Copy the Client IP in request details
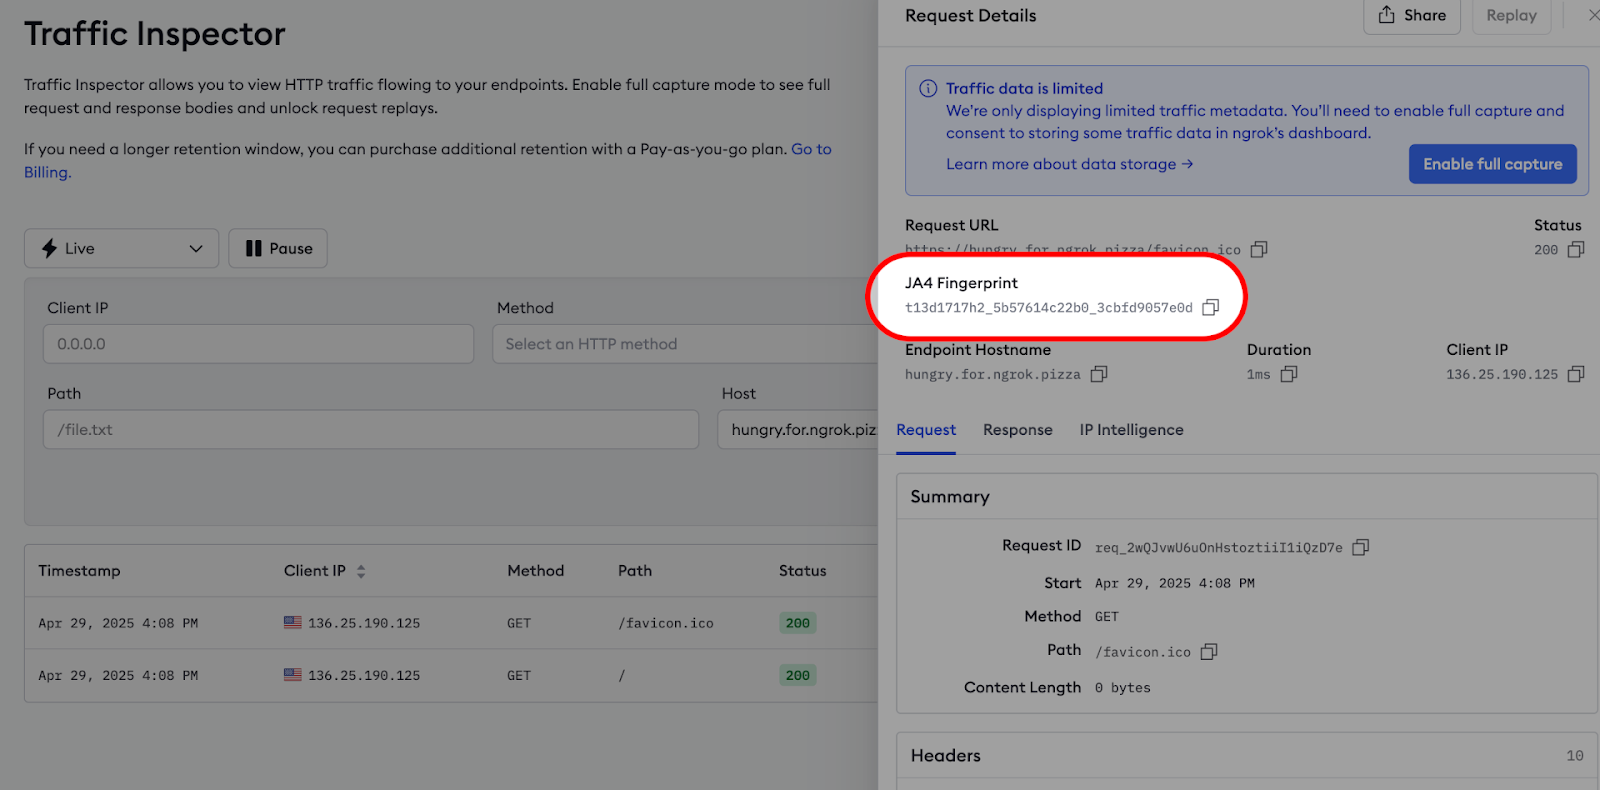This screenshot has width=1600, height=790. (1576, 374)
